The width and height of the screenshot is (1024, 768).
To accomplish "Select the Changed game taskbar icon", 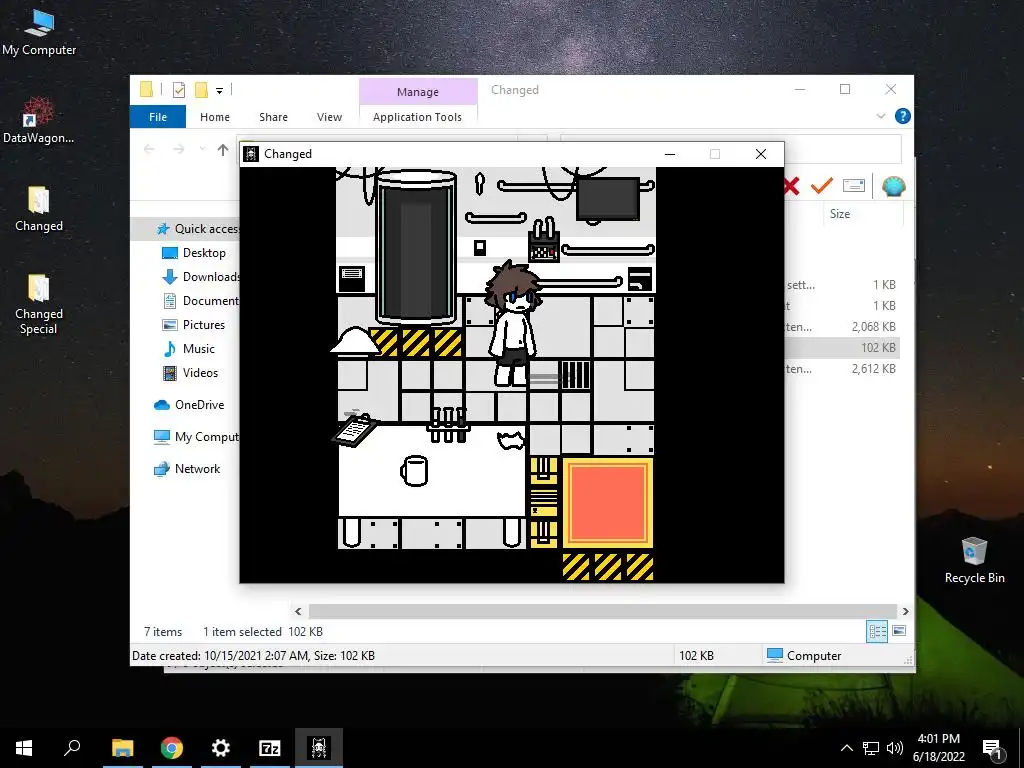I will point(319,748).
